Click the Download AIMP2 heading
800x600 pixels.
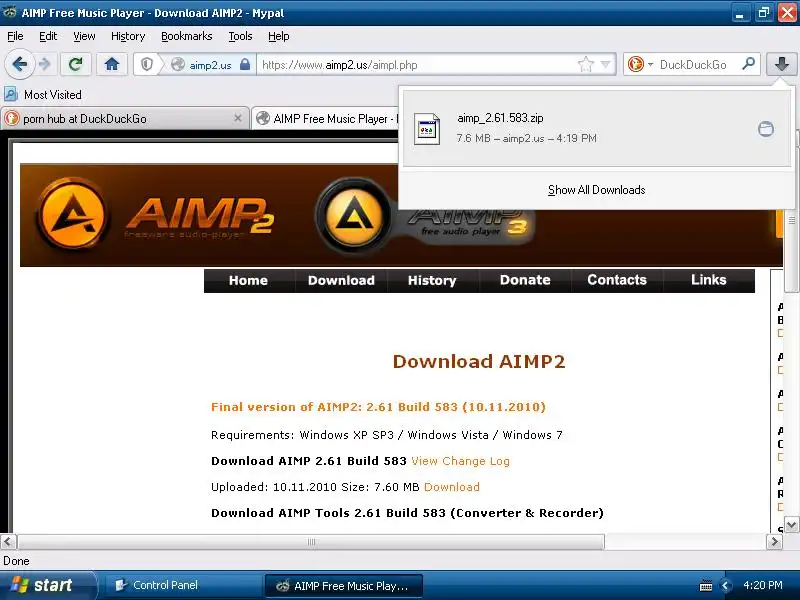click(479, 361)
